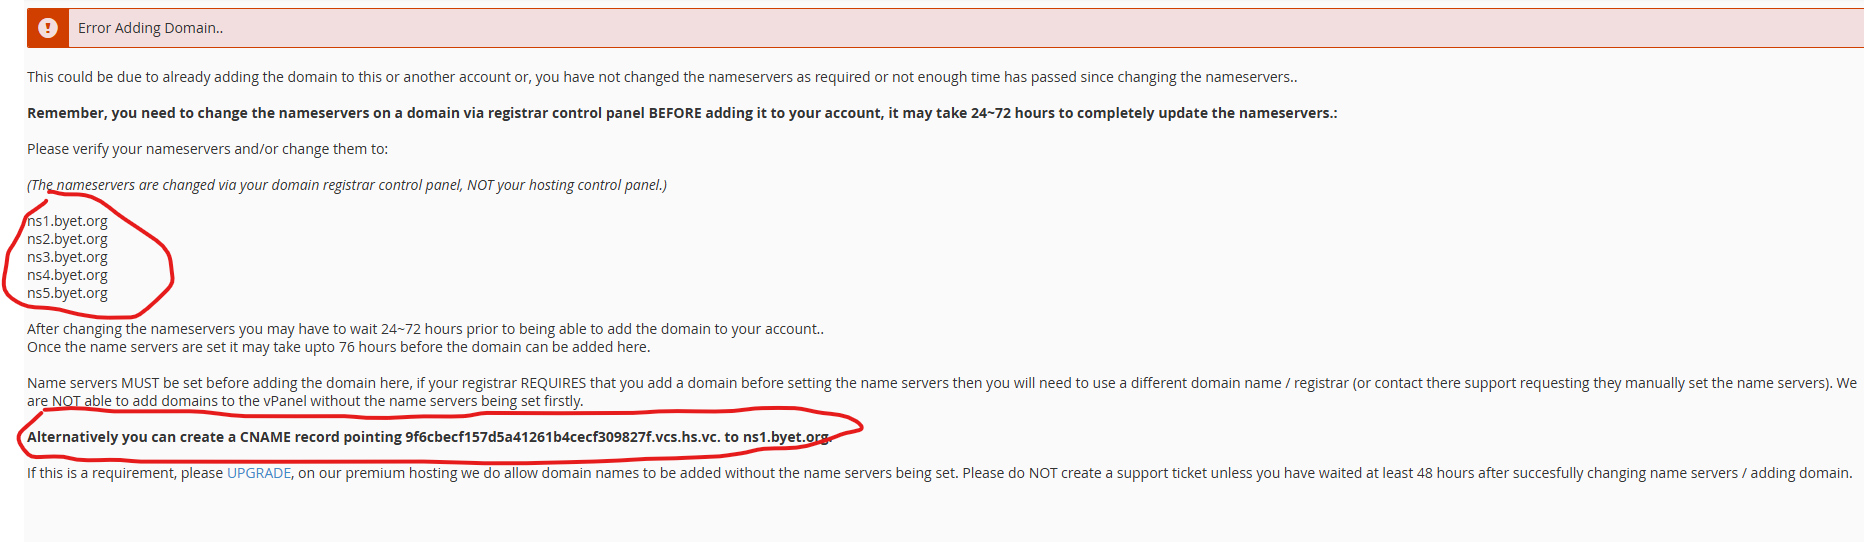Viewport: 1864px width, 542px height.
Task: Click the "This could be due to" paragraph
Action: click(x=660, y=77)
